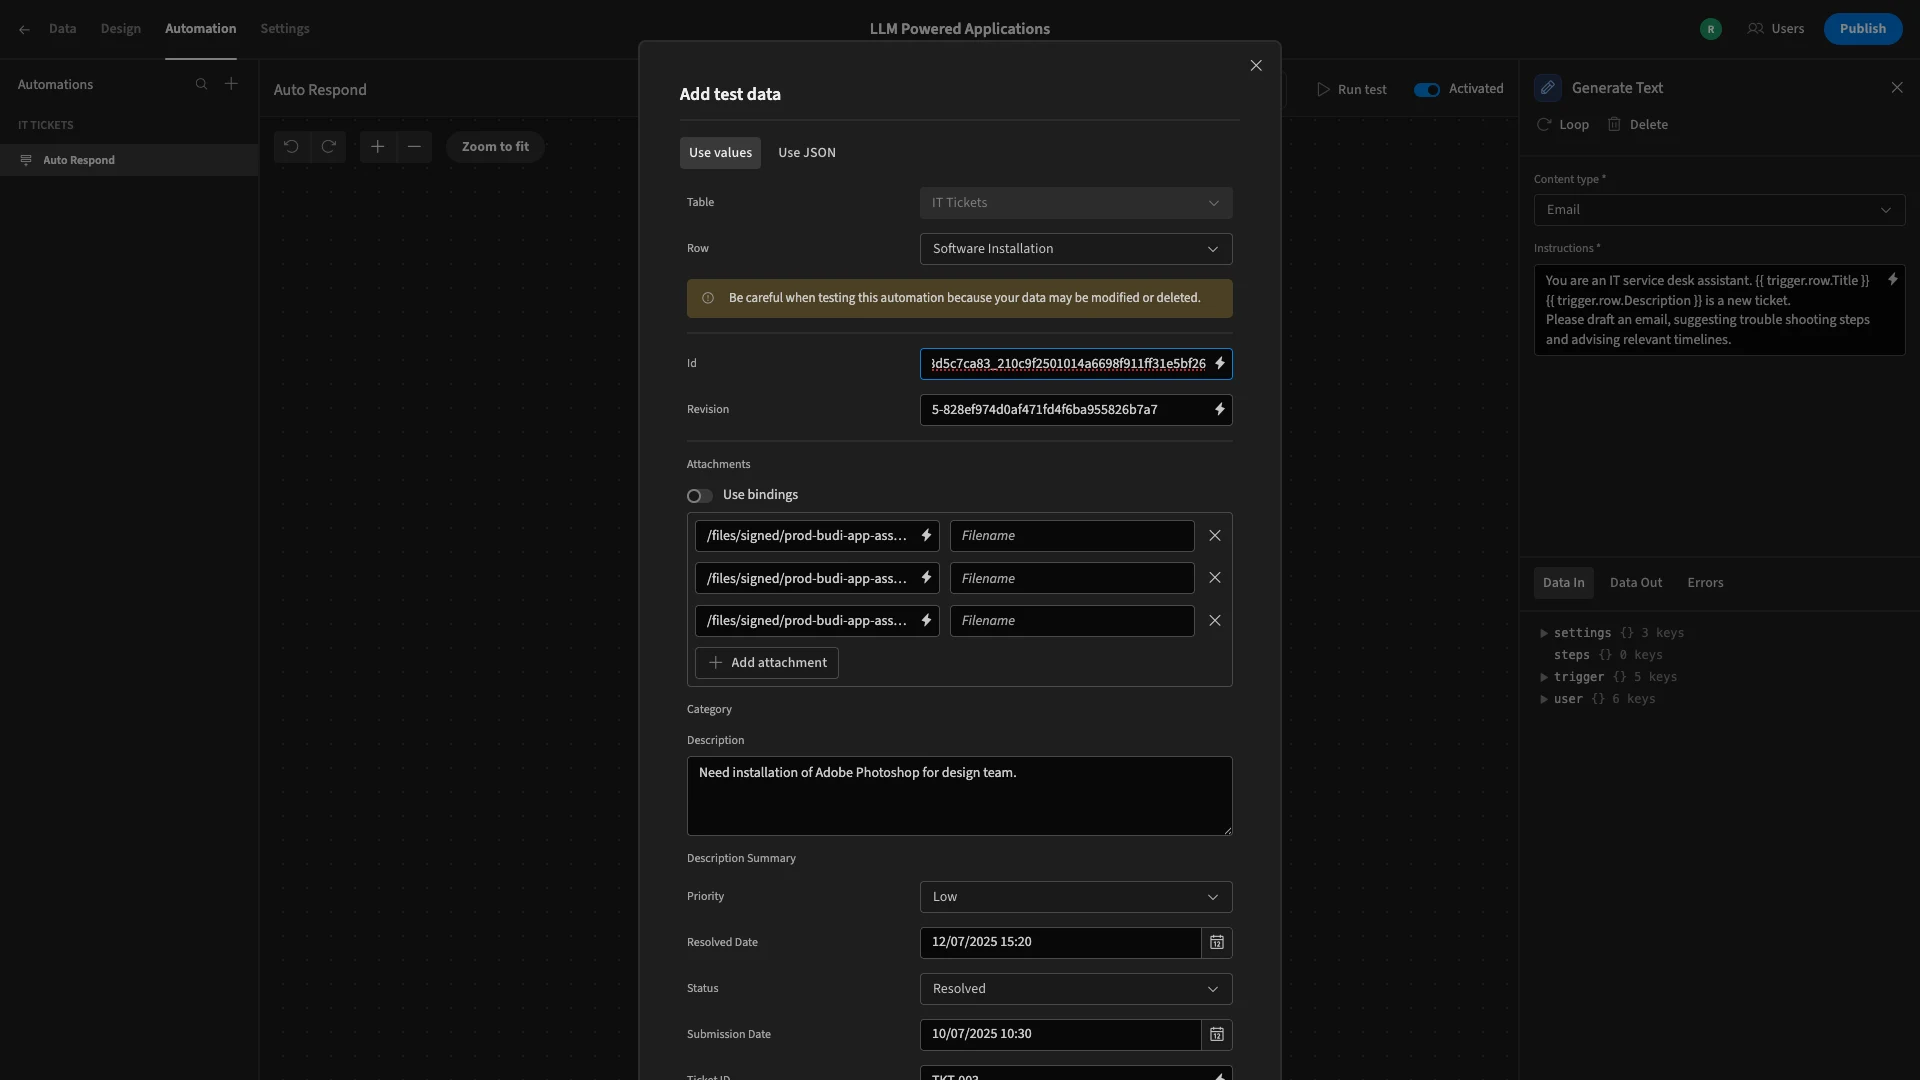This screenshot has width=1920, height=1080.
Task: Zoom out with minus icon on canvas
Action: click(x=414, y=147)
